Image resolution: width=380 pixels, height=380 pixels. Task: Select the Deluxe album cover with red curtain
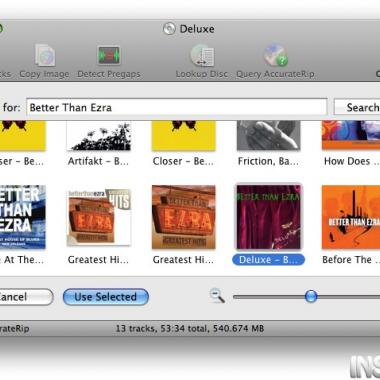point(269,217)
